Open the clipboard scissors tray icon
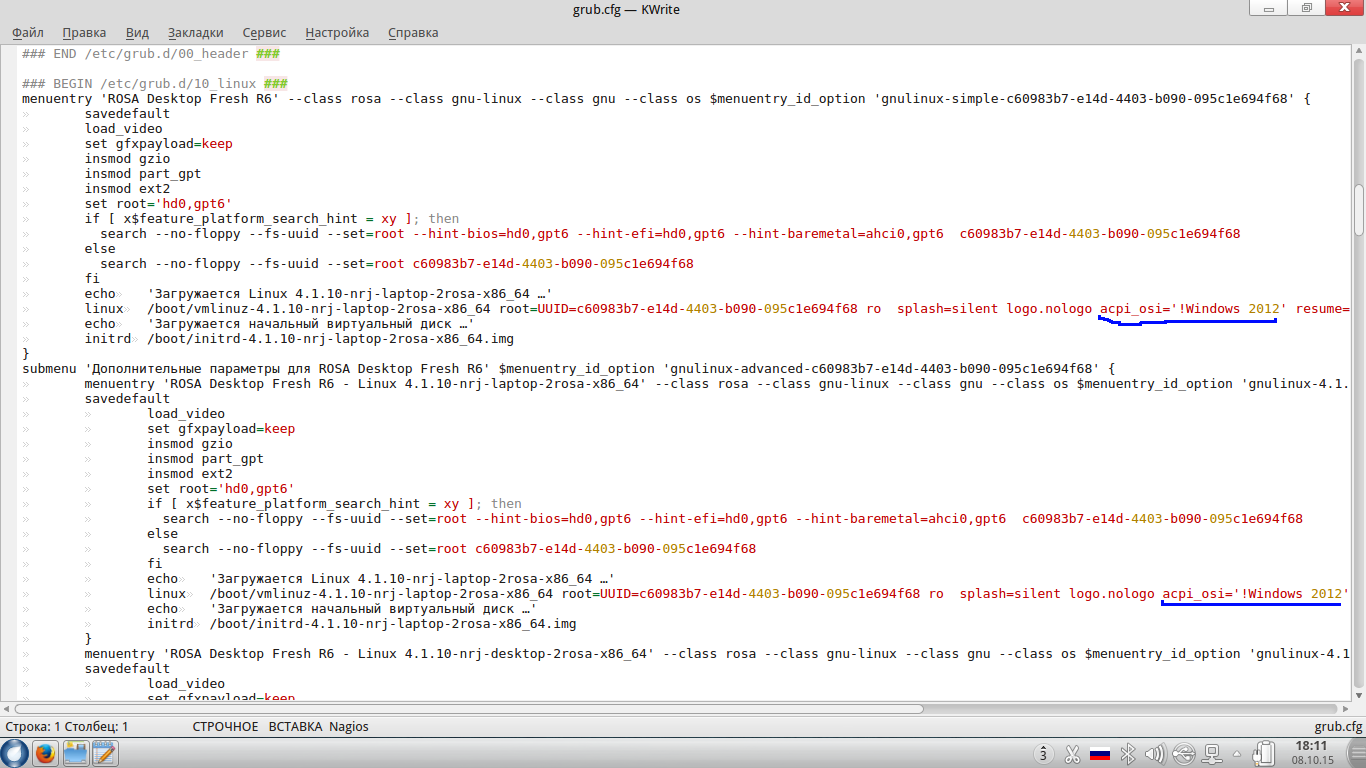The height and width of the screenshot is (768, 1366). point(1072,754)
